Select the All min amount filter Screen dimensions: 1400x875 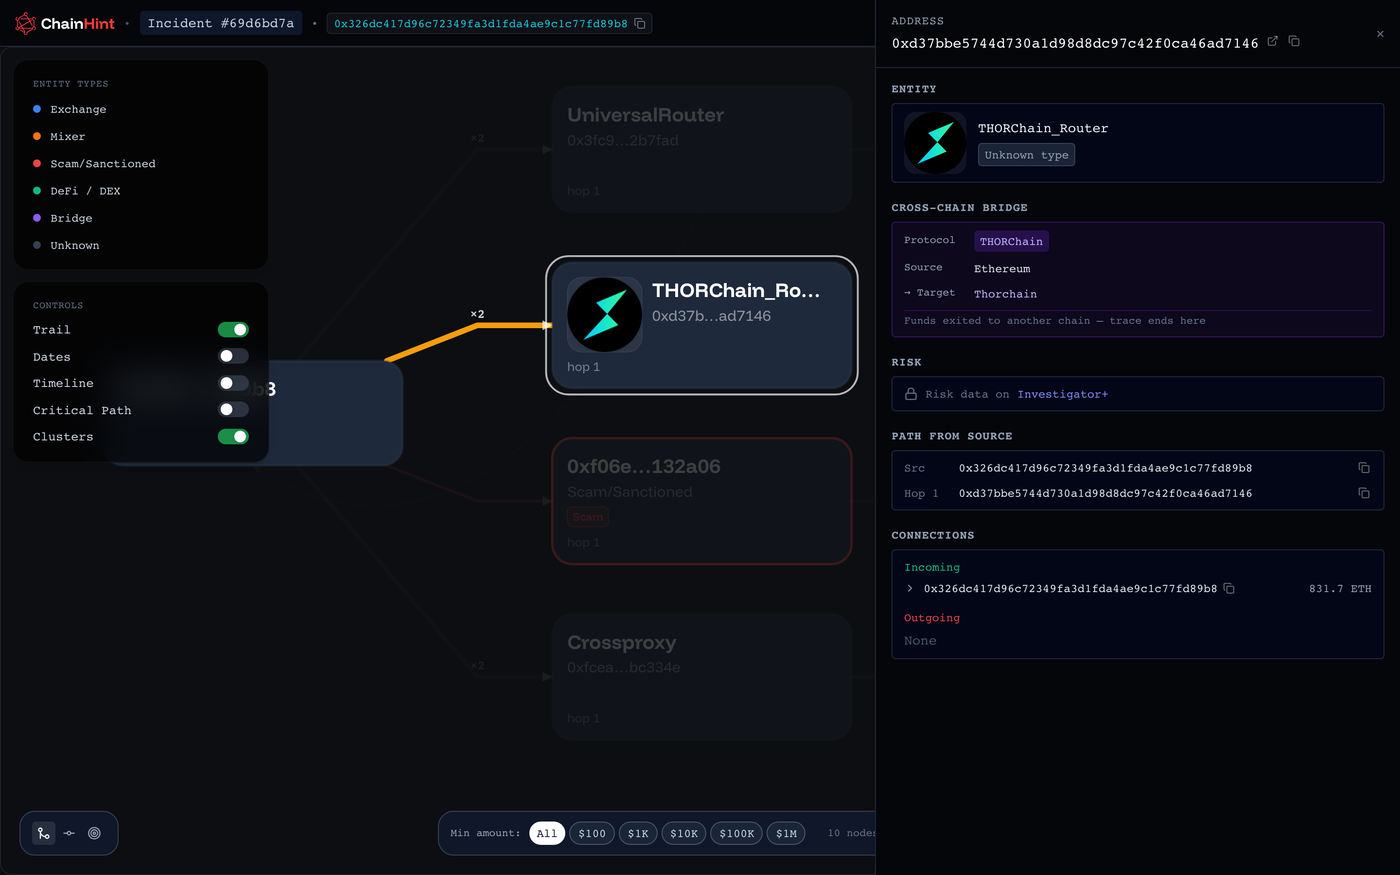547,833
